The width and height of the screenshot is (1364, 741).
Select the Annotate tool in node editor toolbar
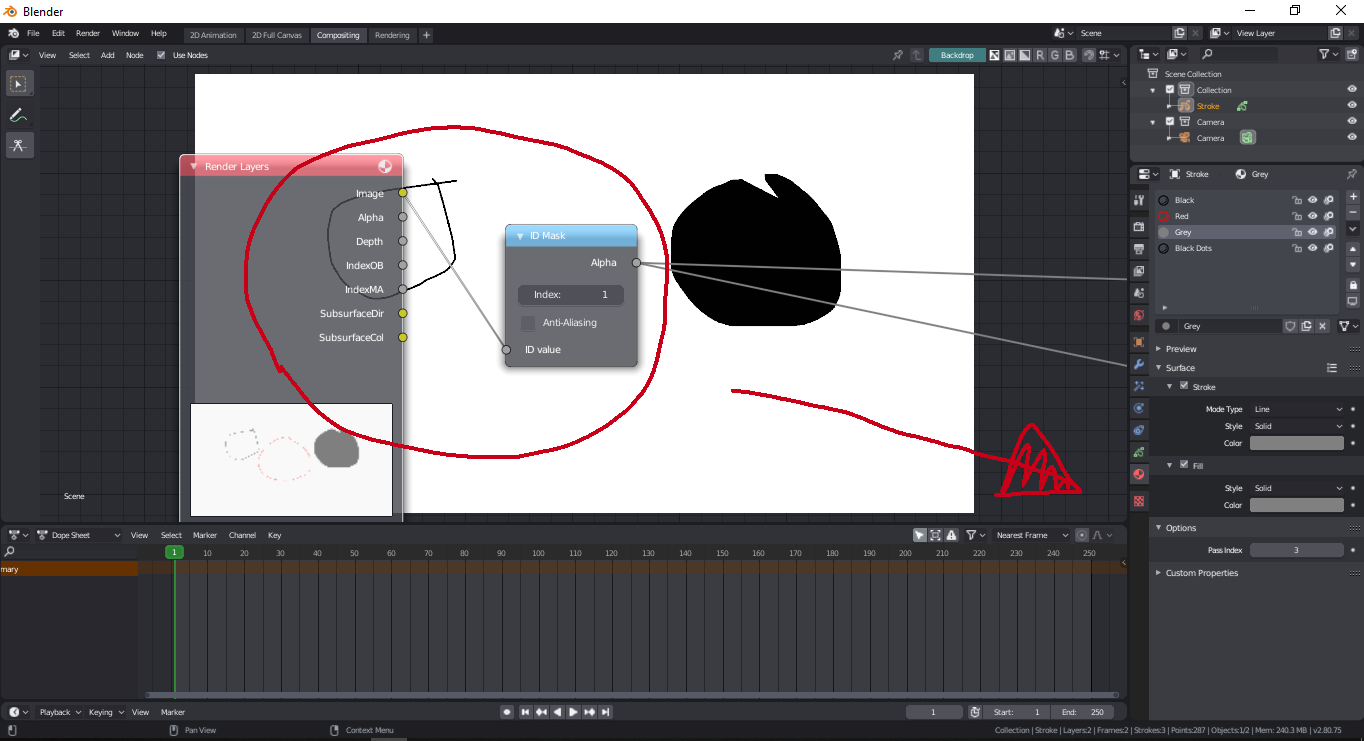[x=18, y=115]
